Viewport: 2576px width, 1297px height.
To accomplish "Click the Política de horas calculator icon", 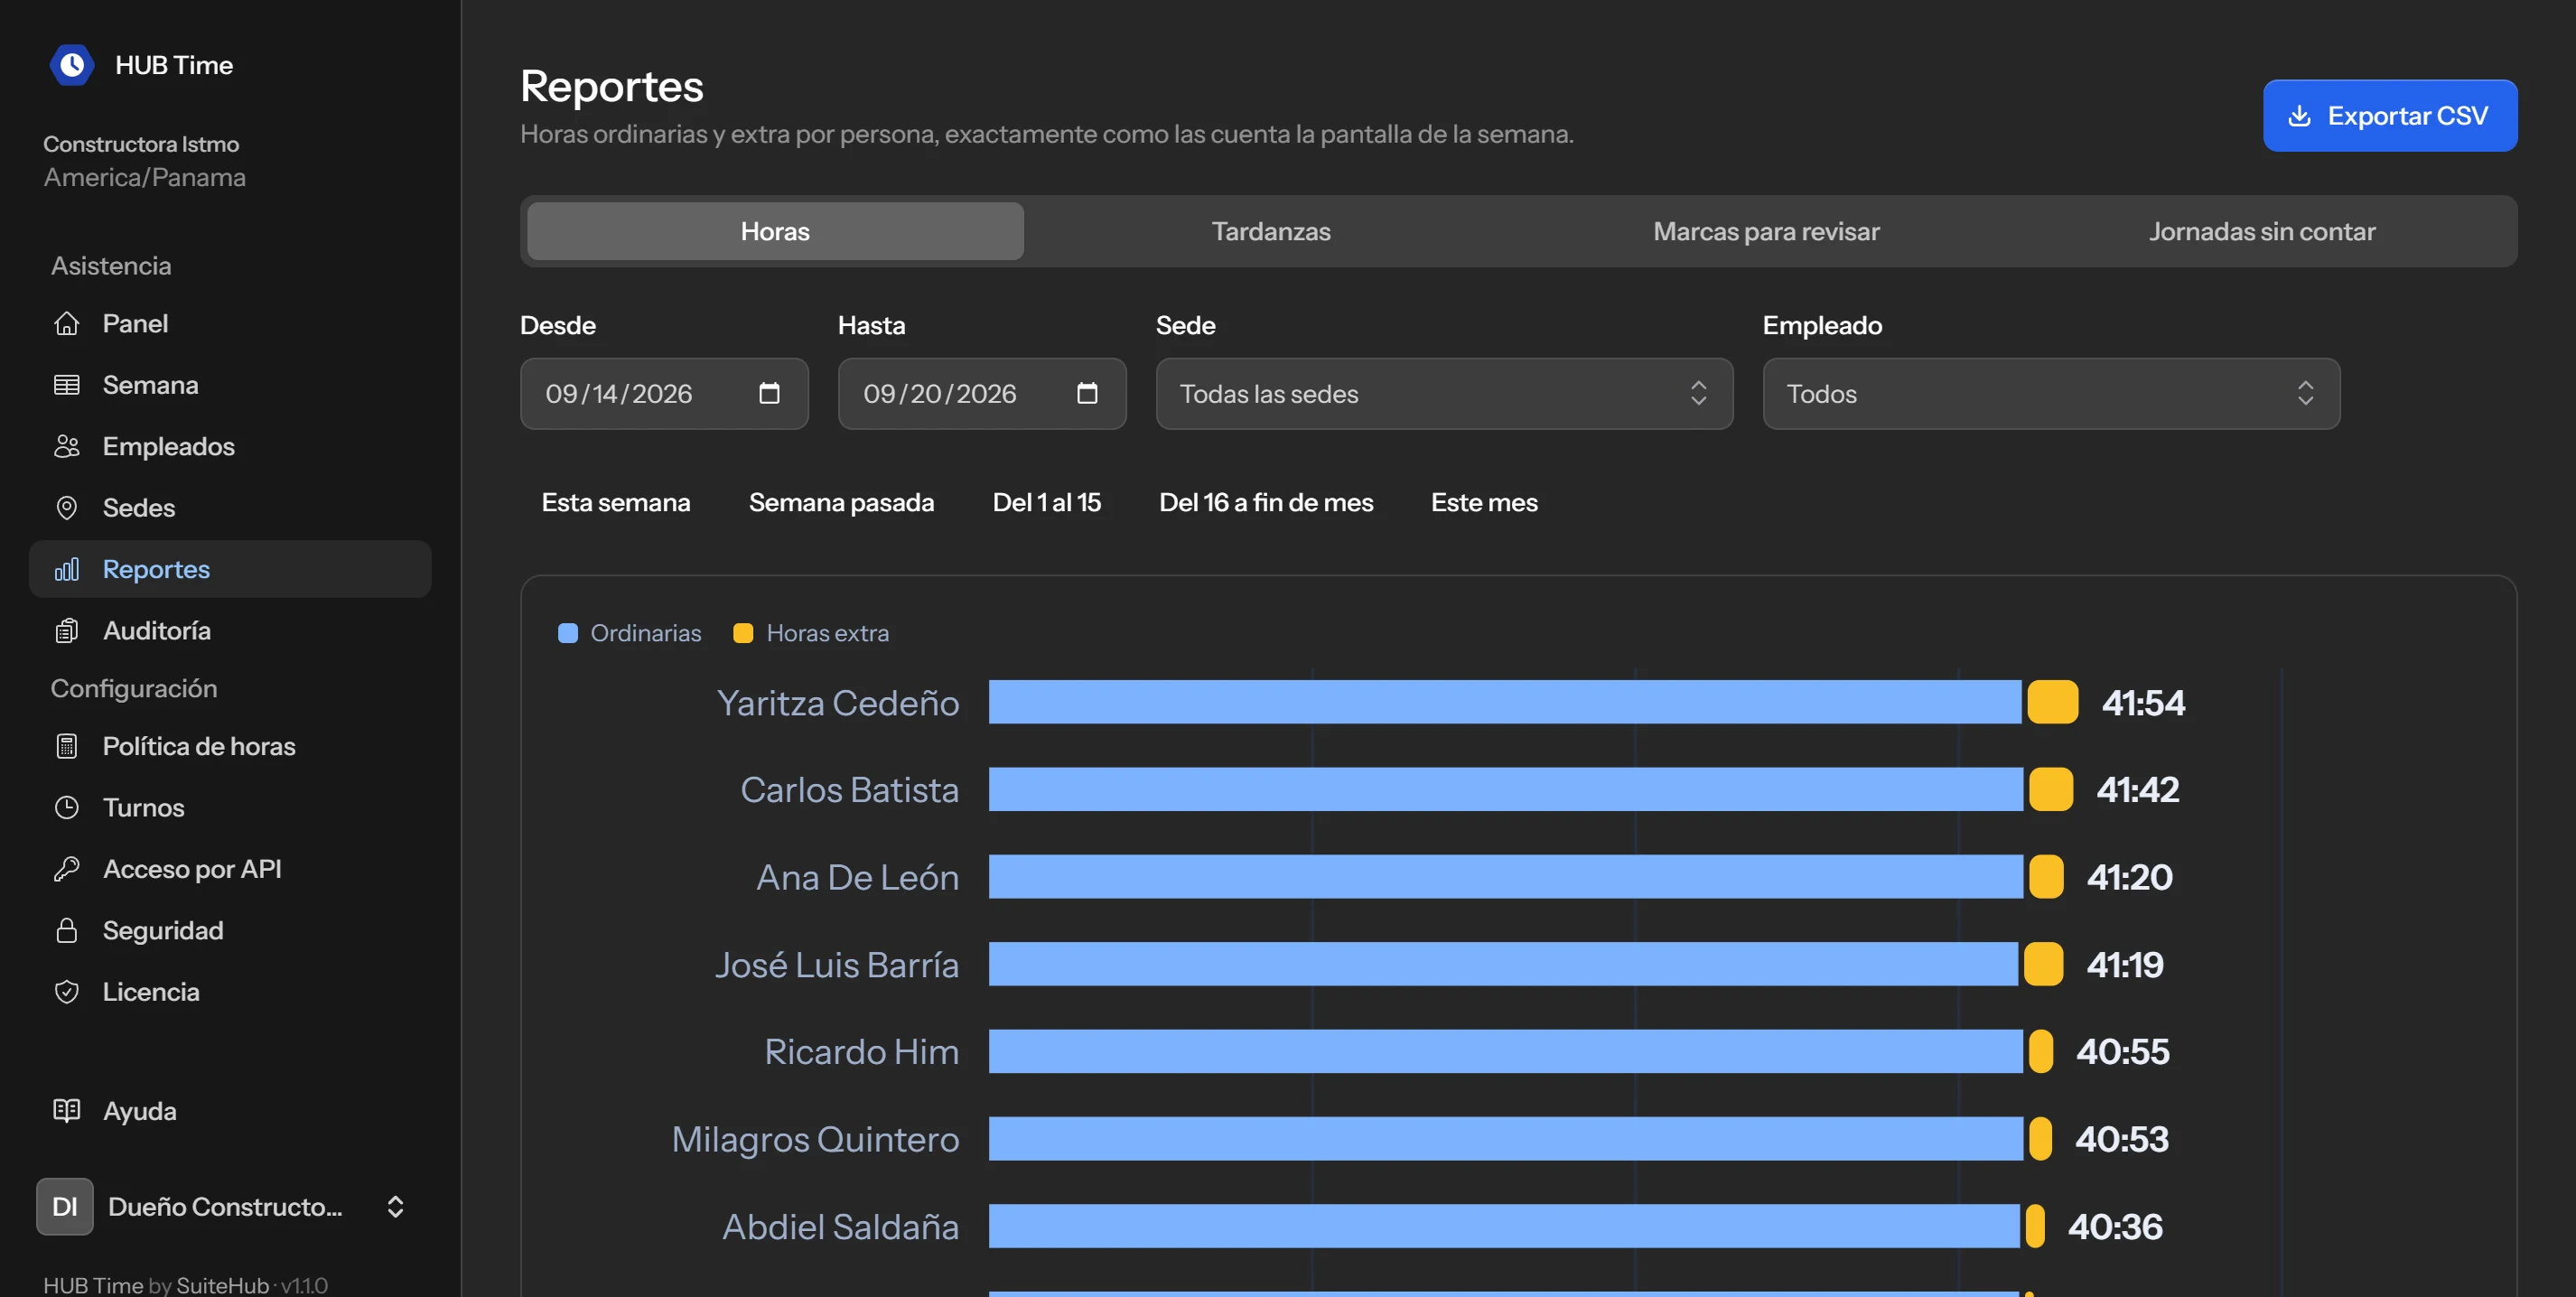I will tap(67, 746).
